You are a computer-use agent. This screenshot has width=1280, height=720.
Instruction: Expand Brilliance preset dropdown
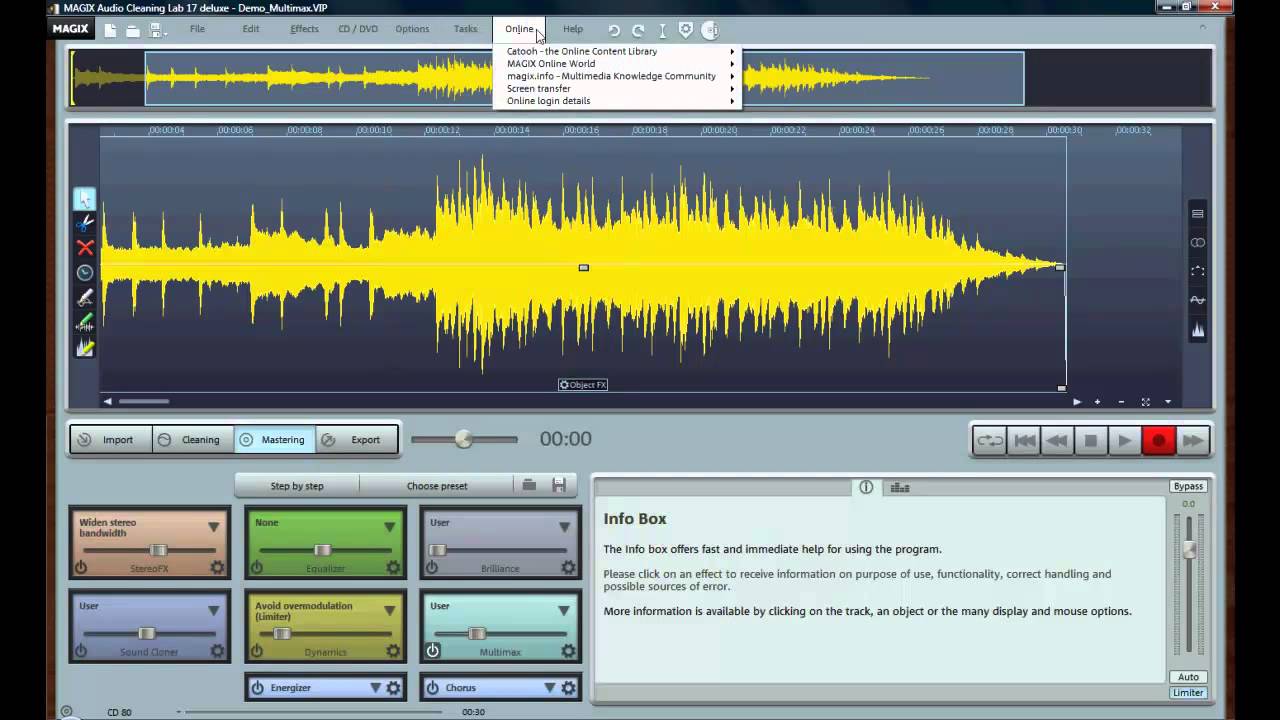click(x=564, y=527)
